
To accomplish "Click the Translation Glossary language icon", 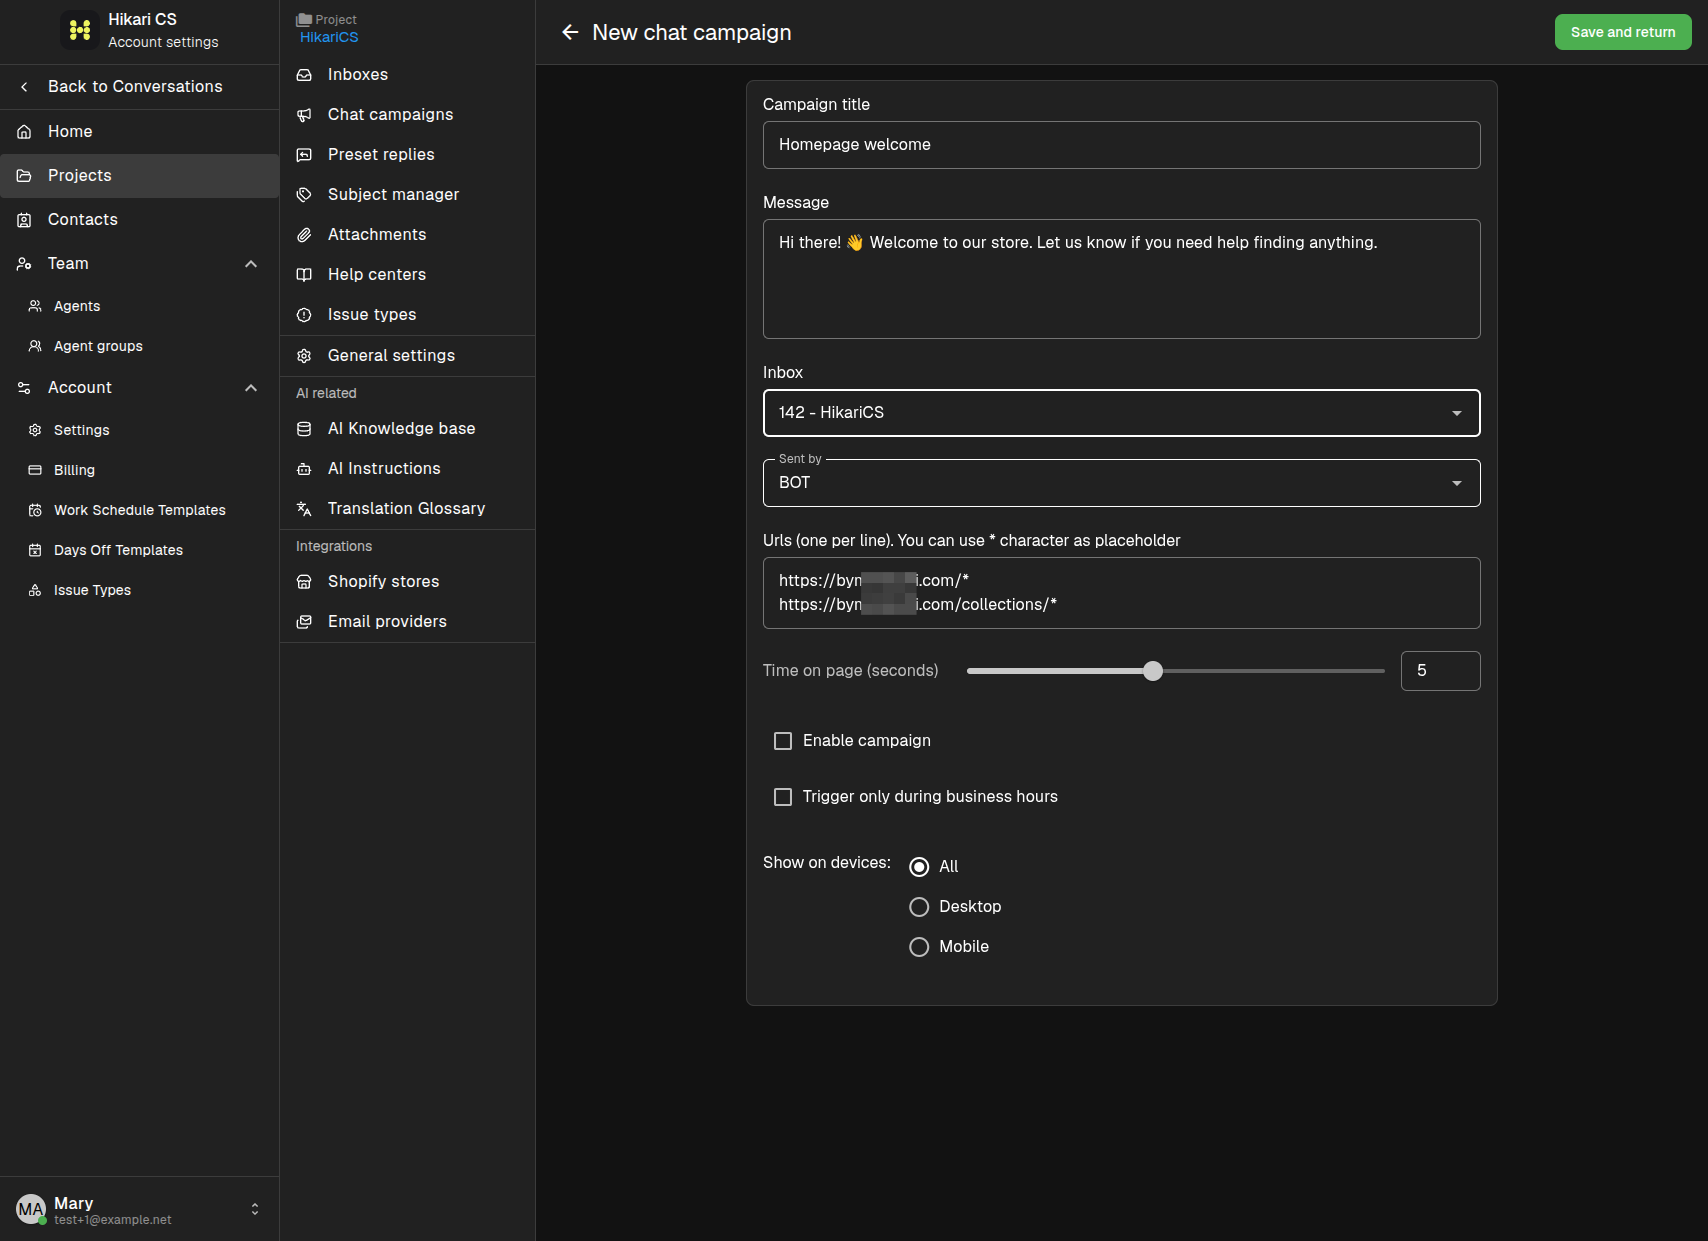I will [304, 509].
